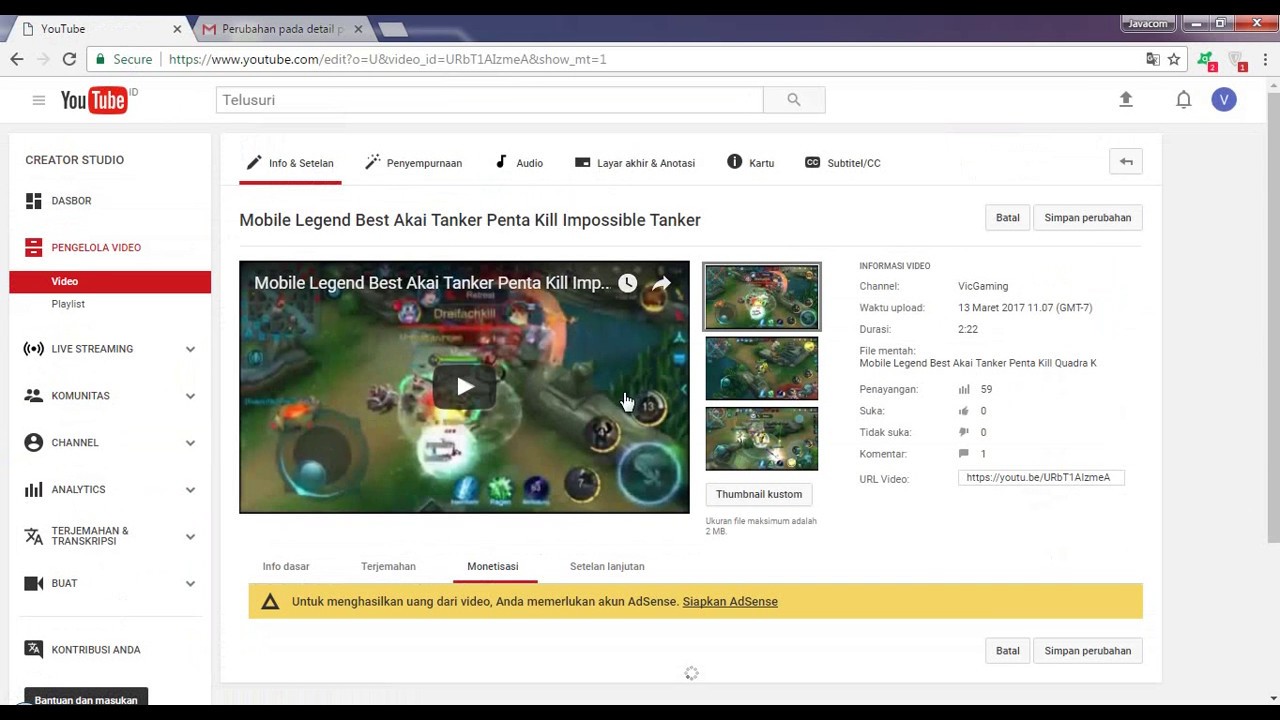Image resolution: width=1280 pixels, height=720 pixels.
Task: Click the Telusuri search field
Action: [490, 100]
